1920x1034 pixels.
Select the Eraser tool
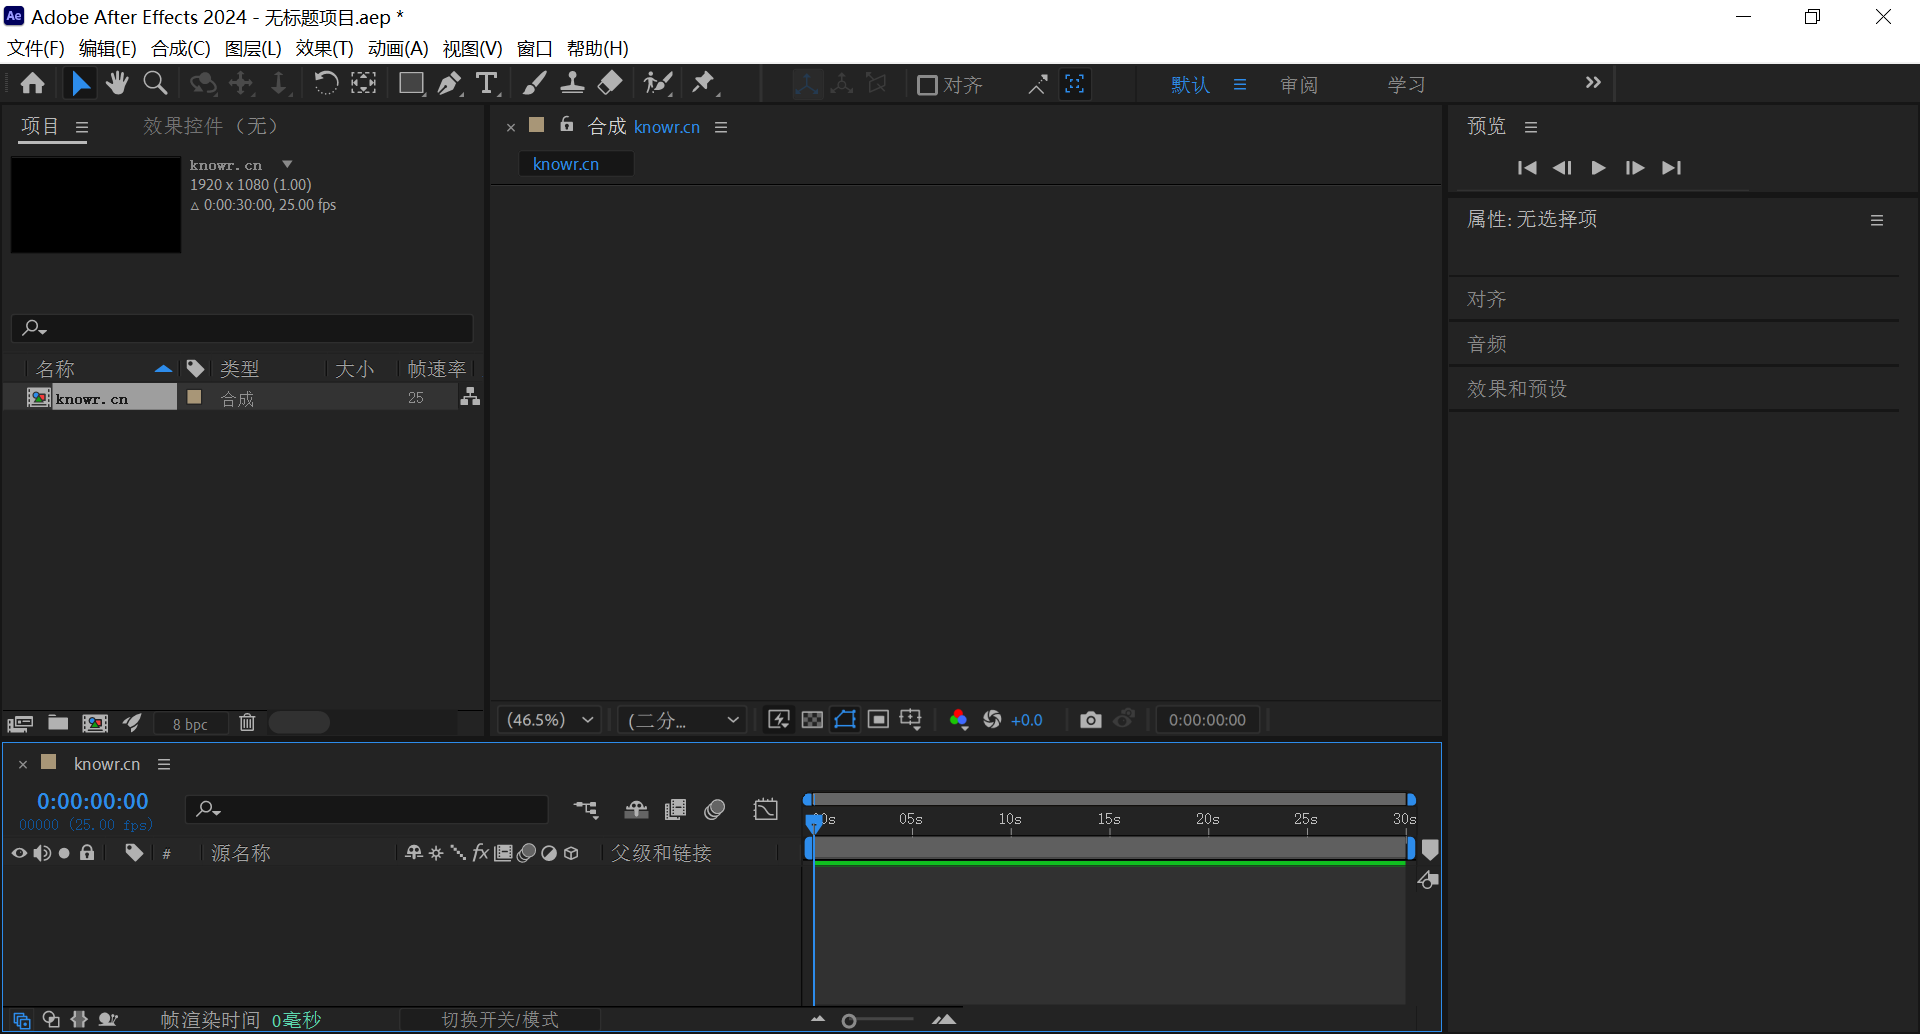pyautogui.click(x=610, y=84)
